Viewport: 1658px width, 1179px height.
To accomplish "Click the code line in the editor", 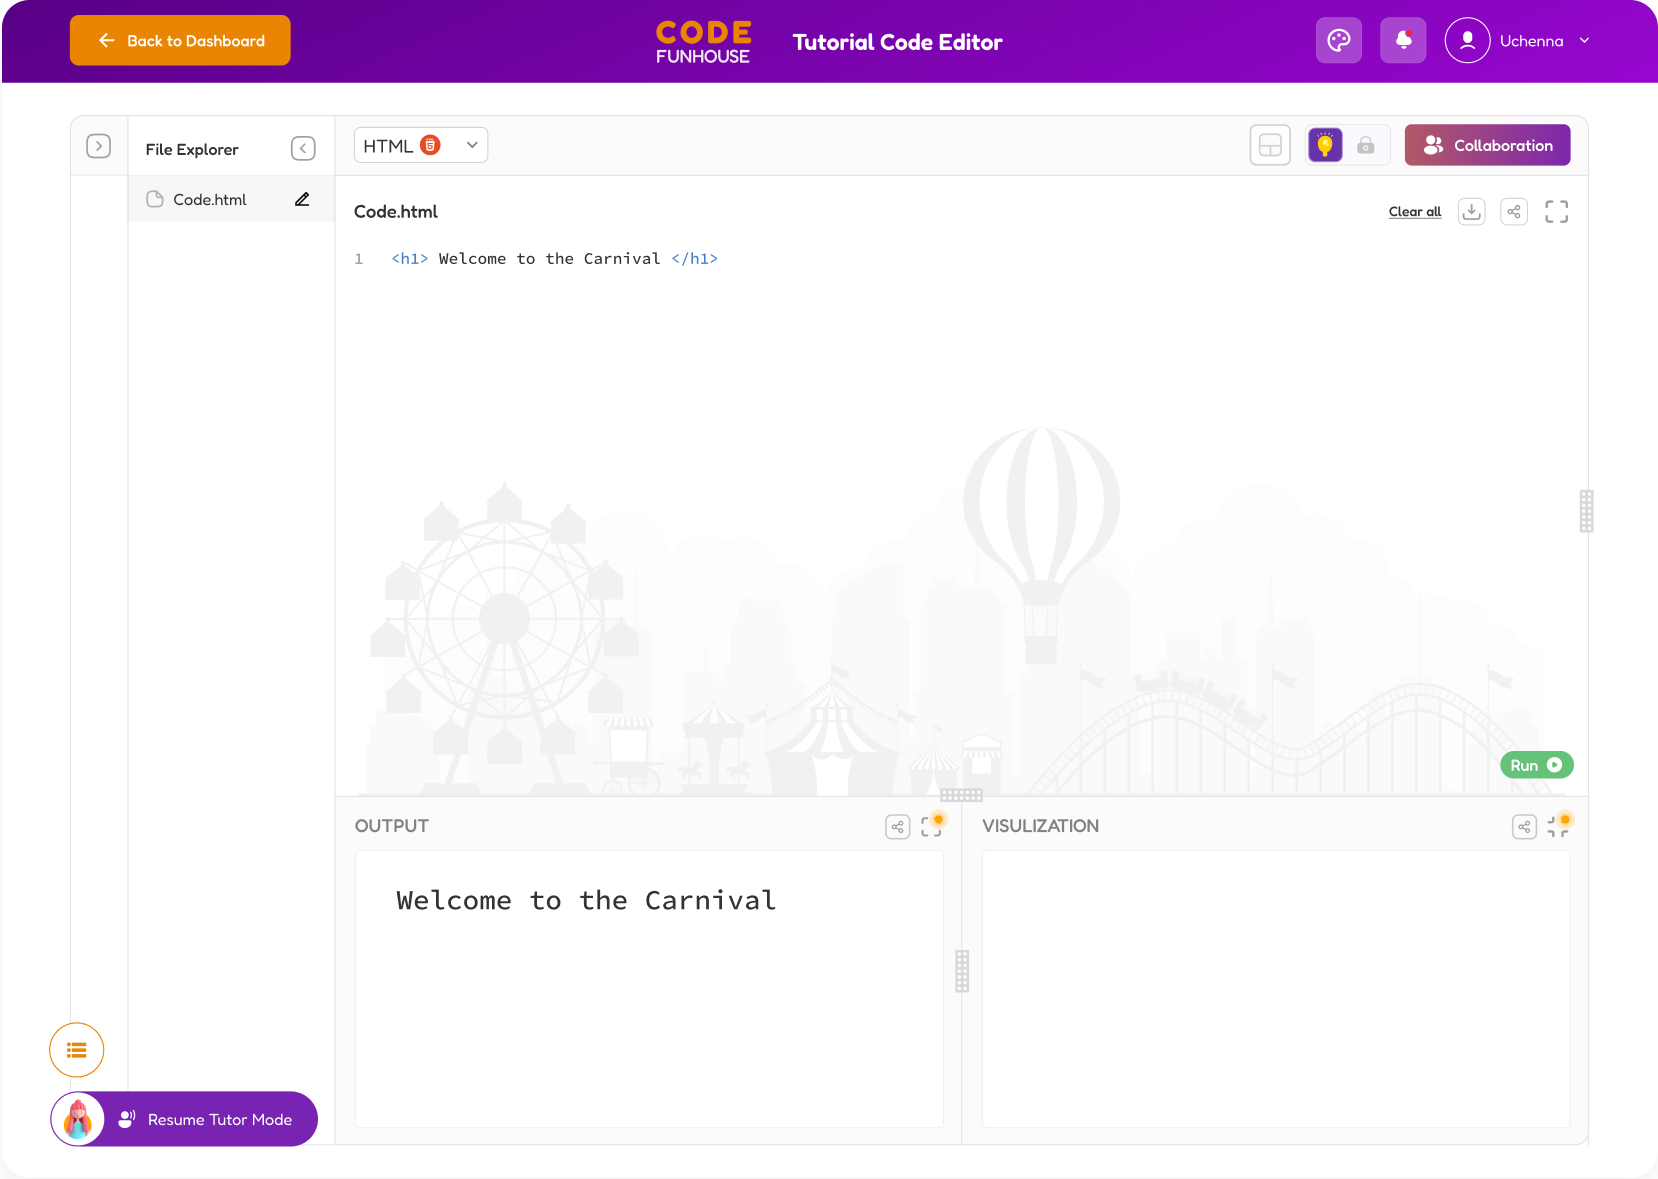I will (554, 258).
